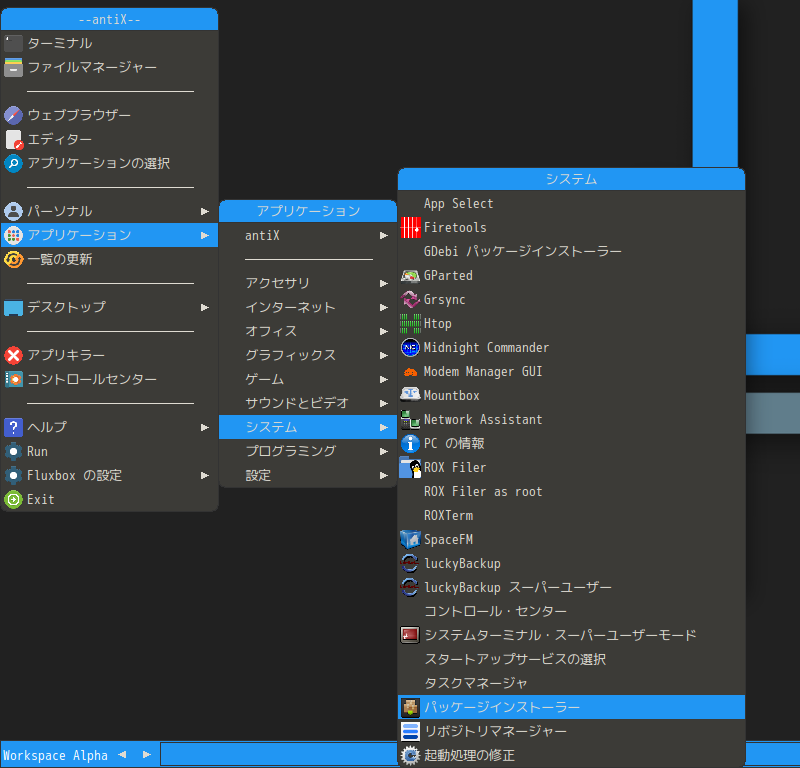Open the 設定 category

point(308,475)
